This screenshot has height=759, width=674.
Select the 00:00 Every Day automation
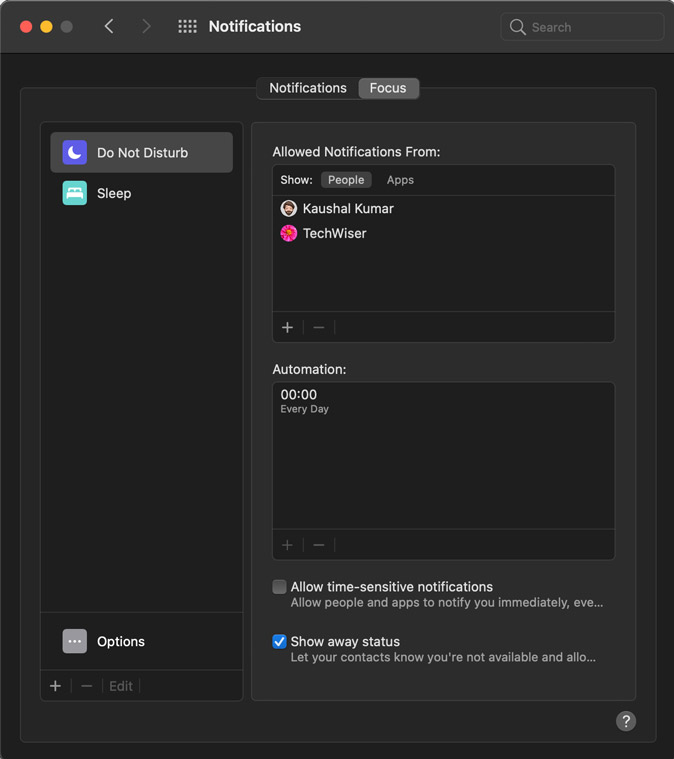(x=305, y=400)
